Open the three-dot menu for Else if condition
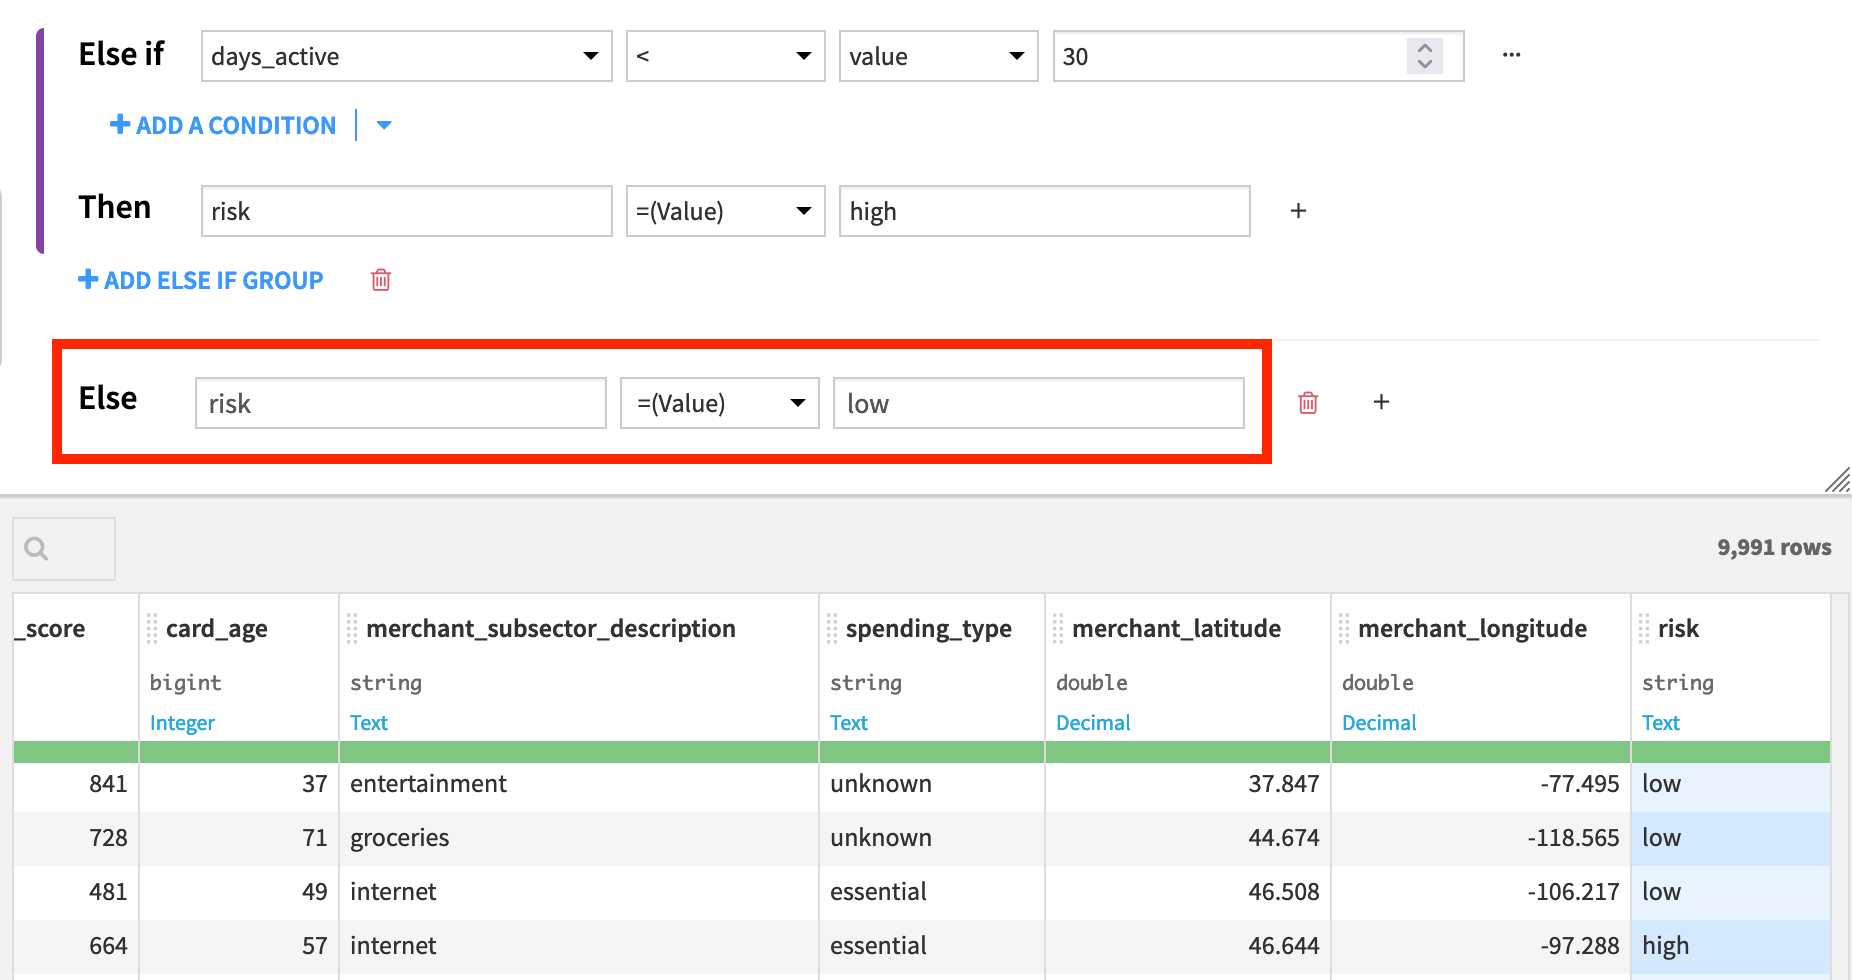The width and height of the screenshot is (1852, 980). click(1511, 55)
